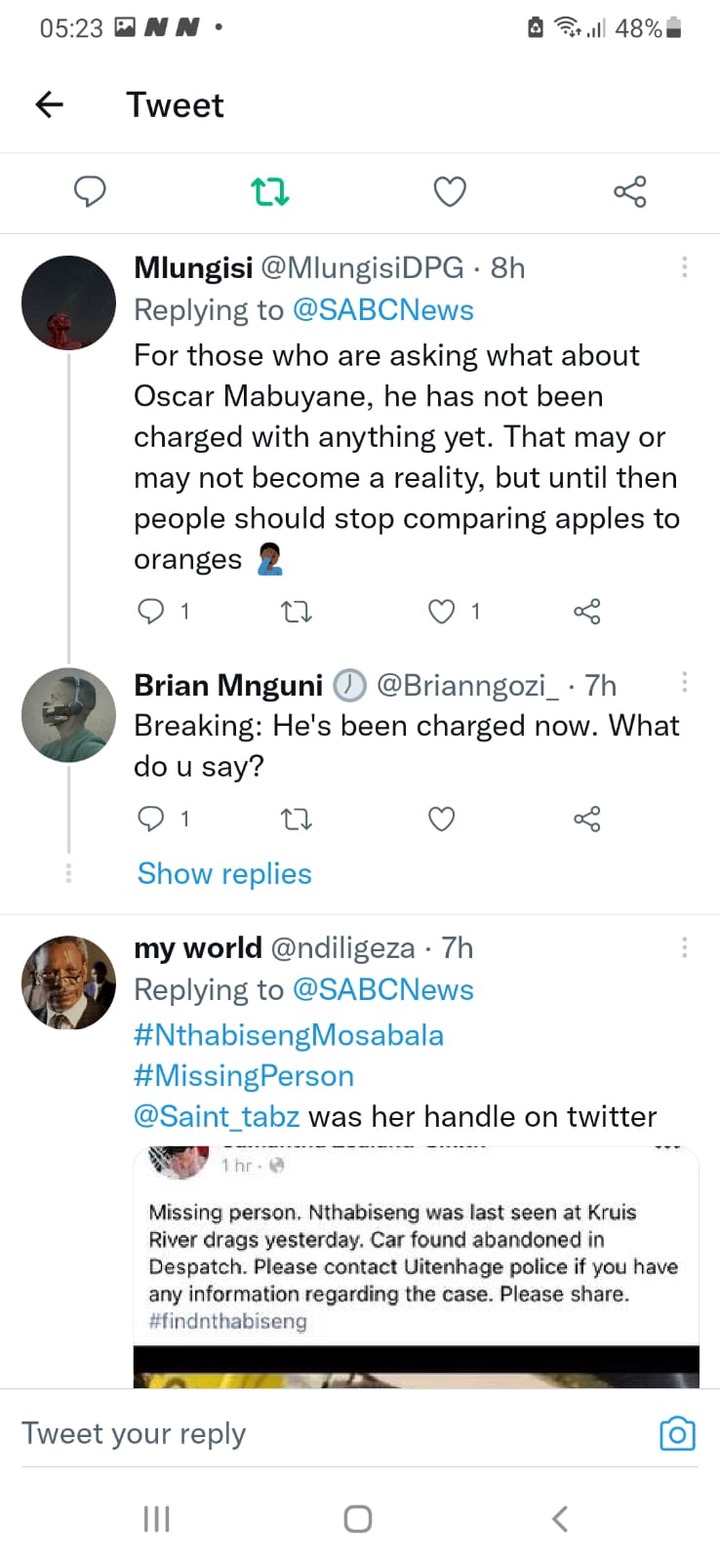The image size is (720, 1560).
Task: Open the #NthabisengMosabala hashtag
Action: tap(288, 1034)
